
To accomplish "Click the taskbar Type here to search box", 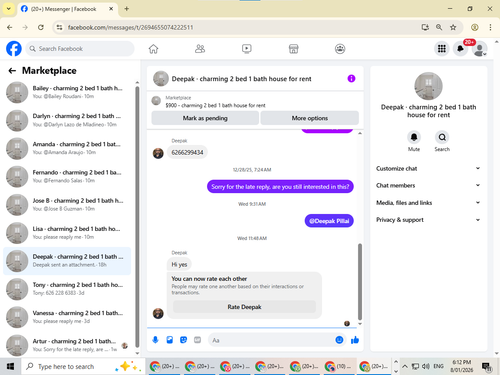I will 83,366.
